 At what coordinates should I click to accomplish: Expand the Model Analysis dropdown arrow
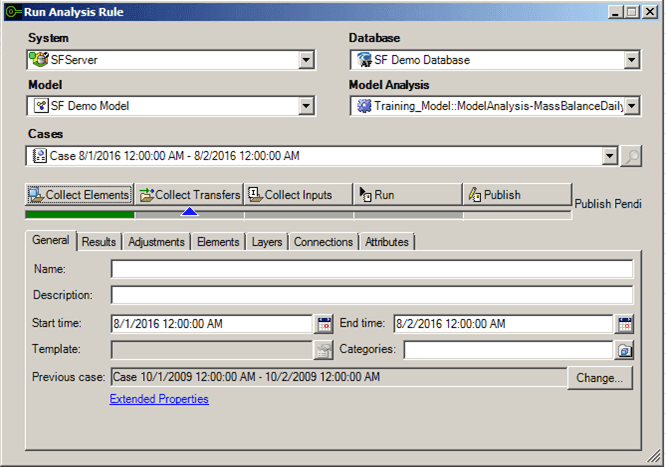[632, 106]
